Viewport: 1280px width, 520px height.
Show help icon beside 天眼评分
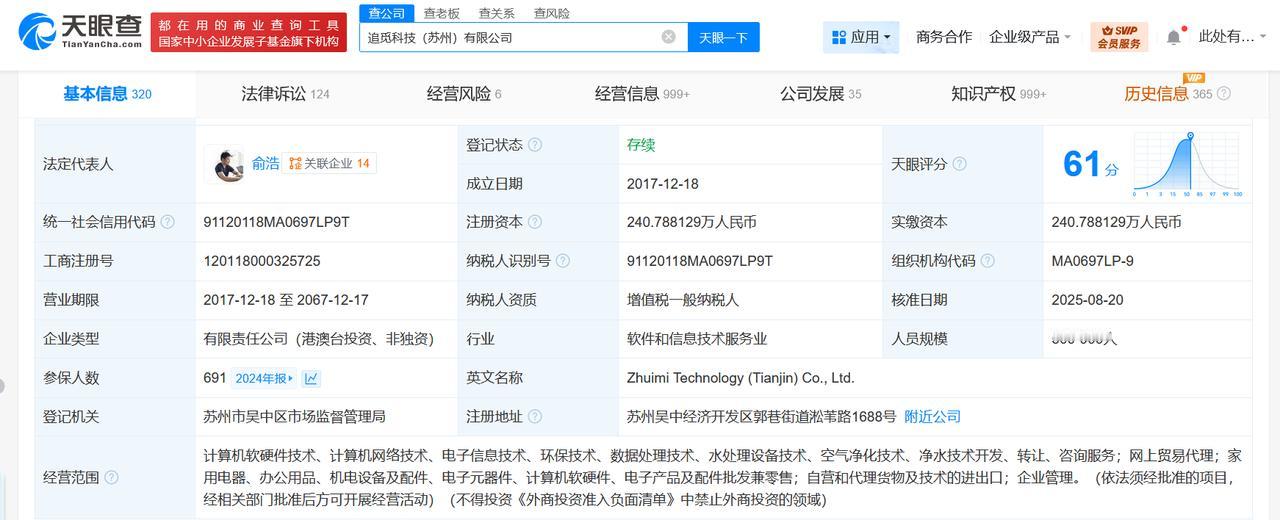click(960, 164)
